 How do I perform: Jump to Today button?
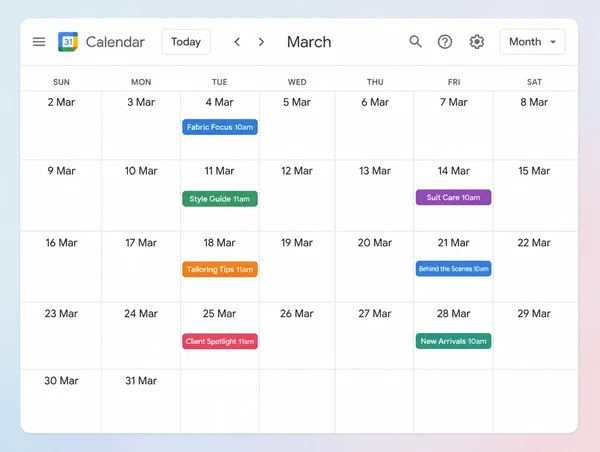coord(186,42)
